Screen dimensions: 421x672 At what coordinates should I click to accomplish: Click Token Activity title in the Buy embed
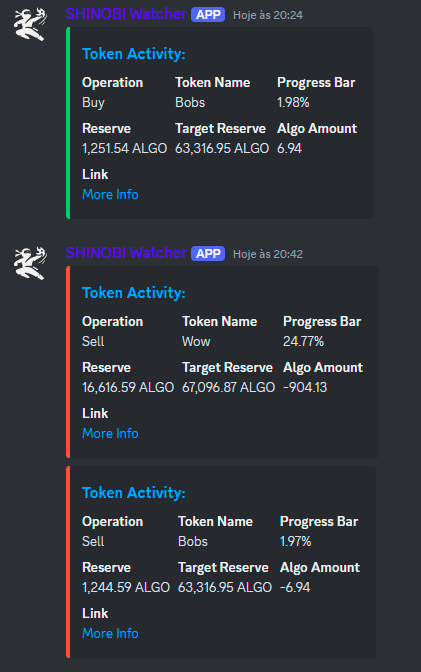[134, 54]
